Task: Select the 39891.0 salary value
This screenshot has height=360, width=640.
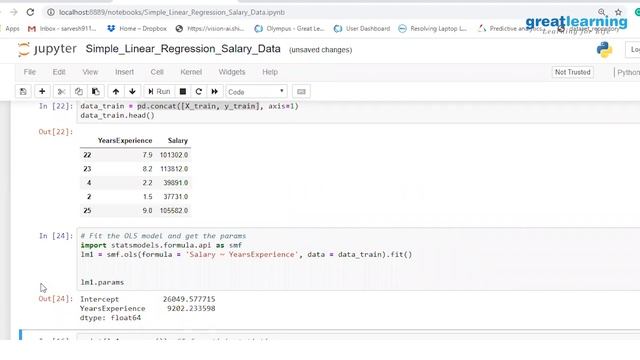Action: pyautogui.click(x=176, y=183)
